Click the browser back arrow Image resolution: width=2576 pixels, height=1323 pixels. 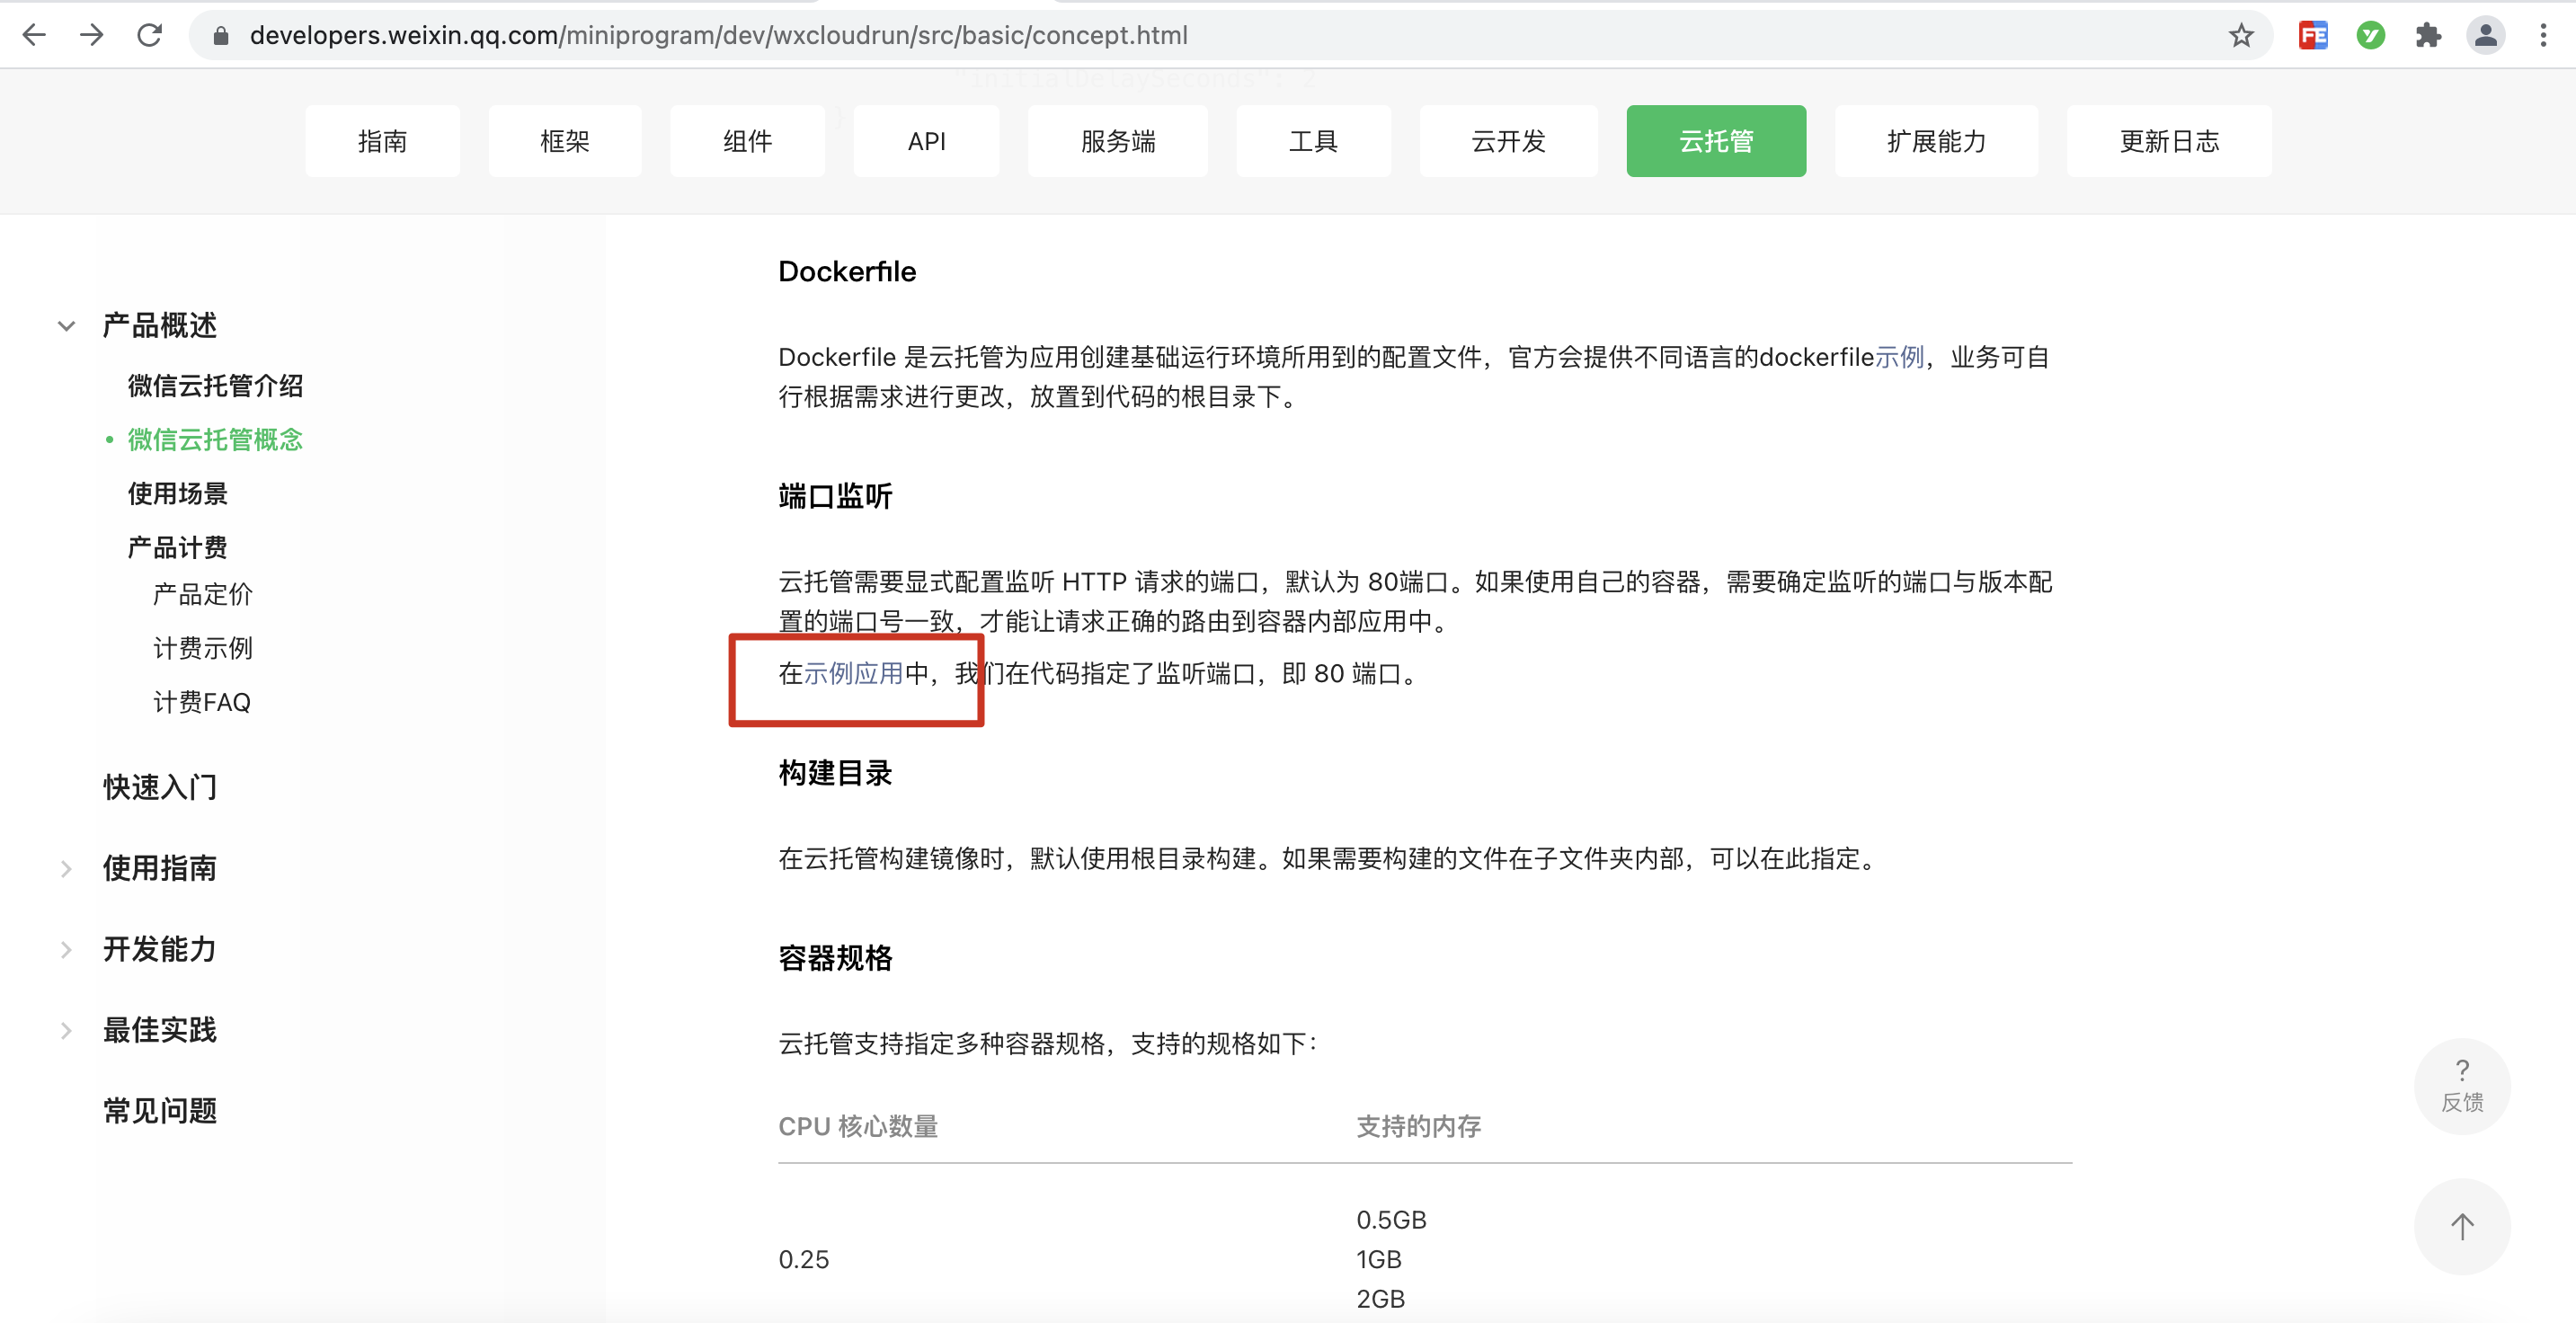point(34,35)
